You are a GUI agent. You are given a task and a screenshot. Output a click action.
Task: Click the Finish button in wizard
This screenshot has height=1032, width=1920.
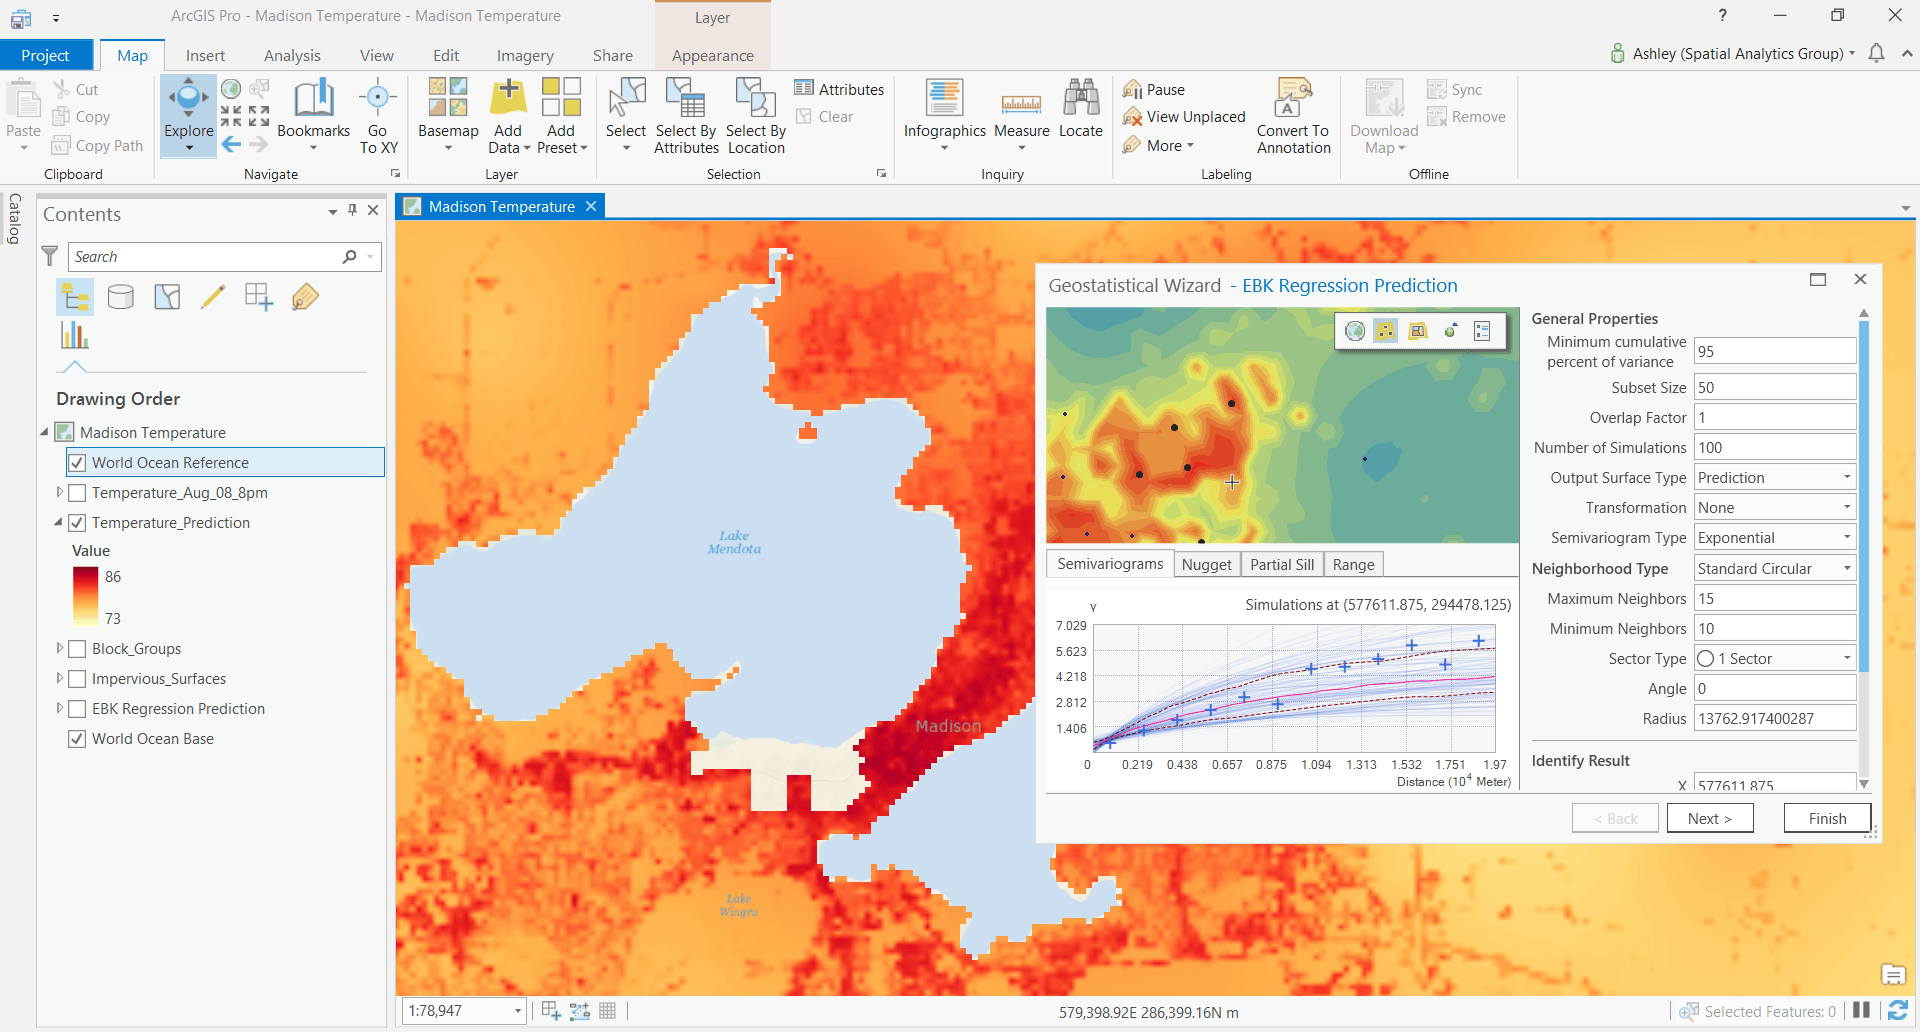pos(1827,818)
